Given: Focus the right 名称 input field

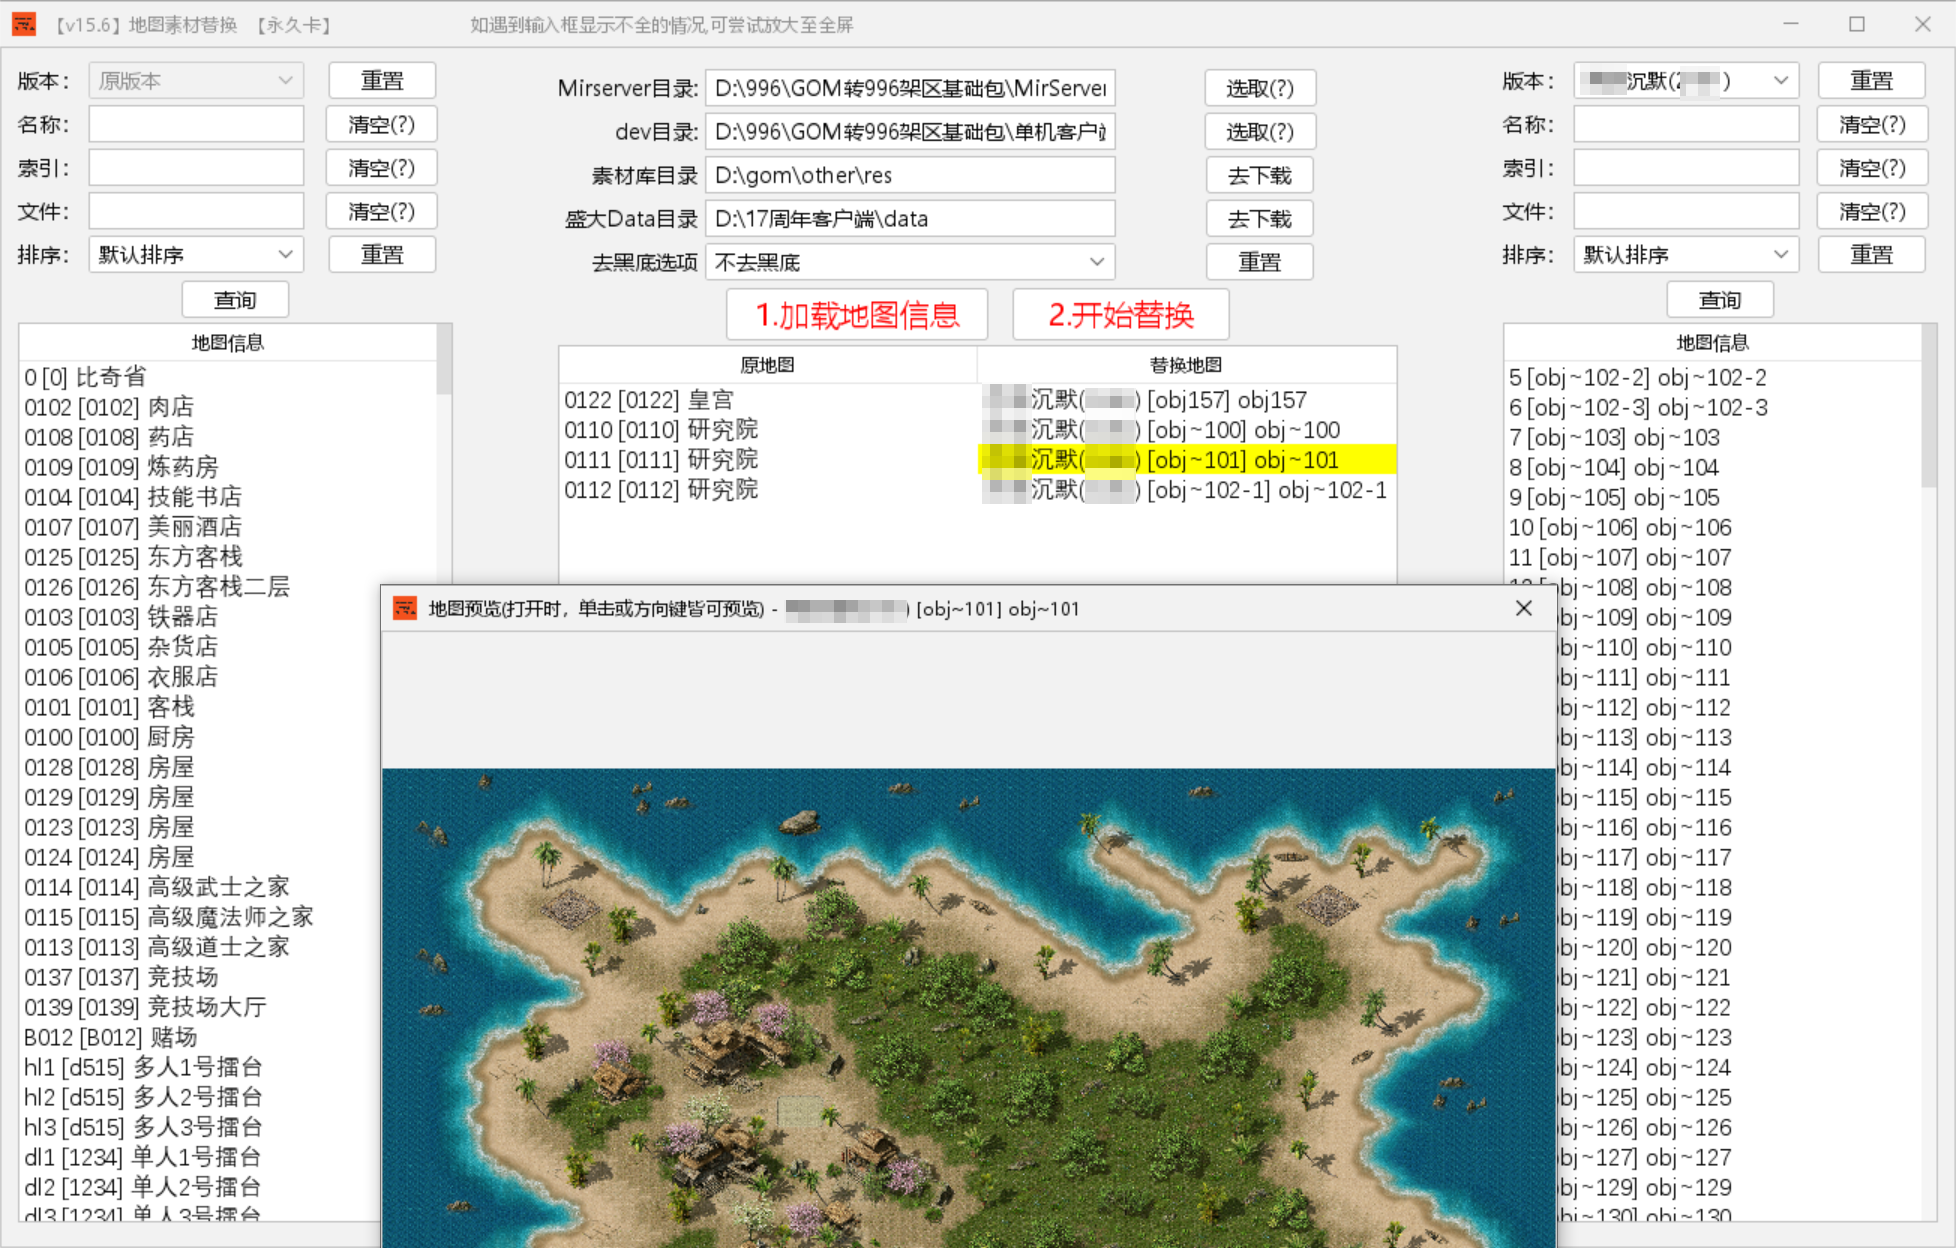Looking at the screenshot, I should point(1686,125).
